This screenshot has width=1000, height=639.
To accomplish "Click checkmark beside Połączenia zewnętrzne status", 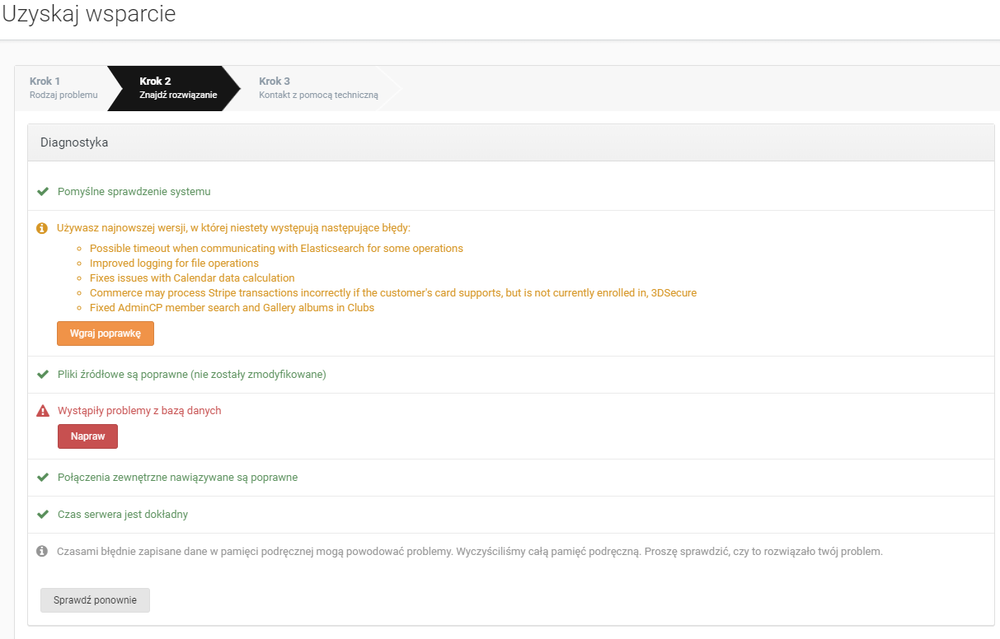I will point(43,477).
